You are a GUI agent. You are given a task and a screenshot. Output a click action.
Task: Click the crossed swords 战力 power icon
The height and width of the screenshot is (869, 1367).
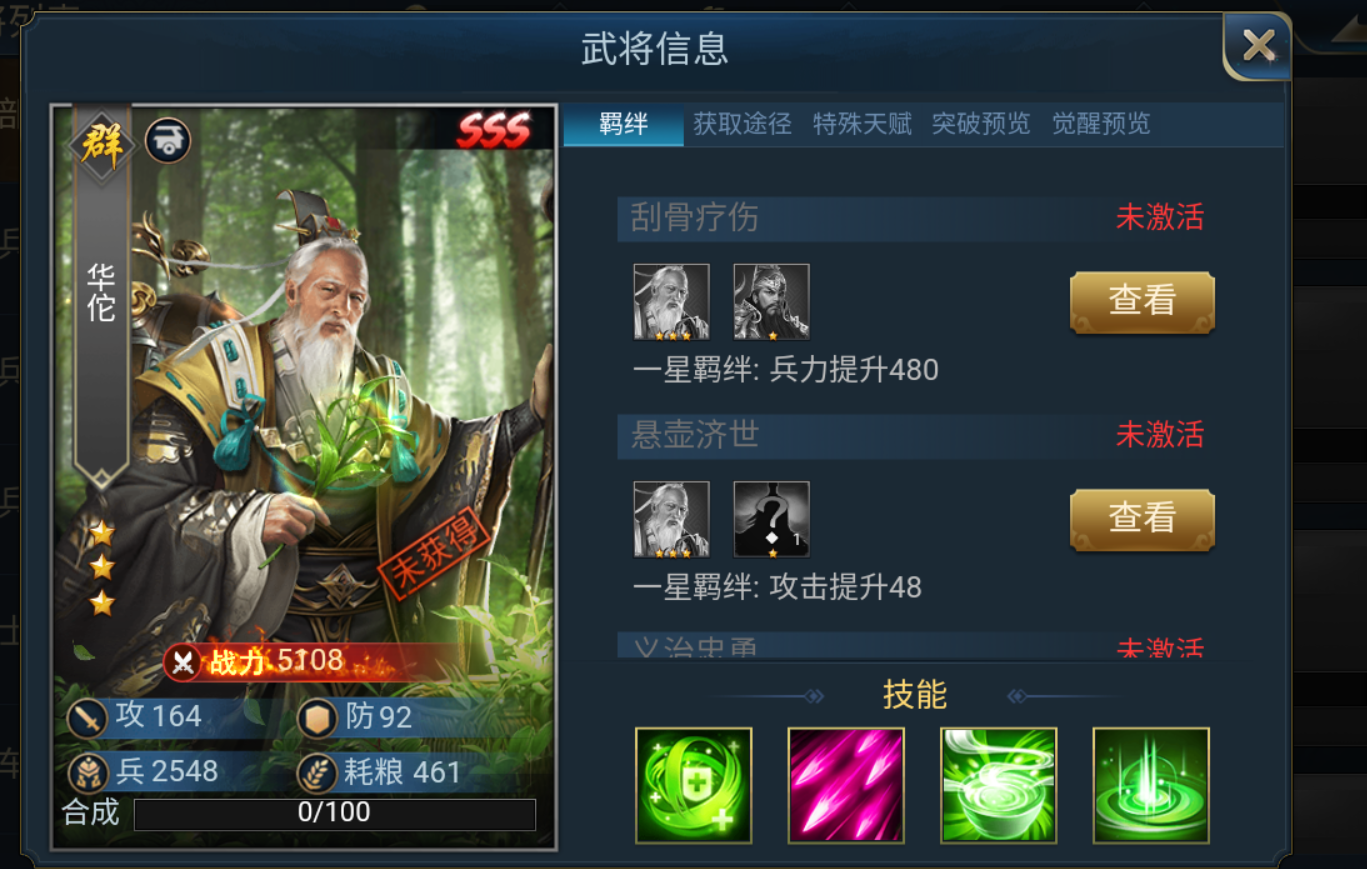[184, 662]
